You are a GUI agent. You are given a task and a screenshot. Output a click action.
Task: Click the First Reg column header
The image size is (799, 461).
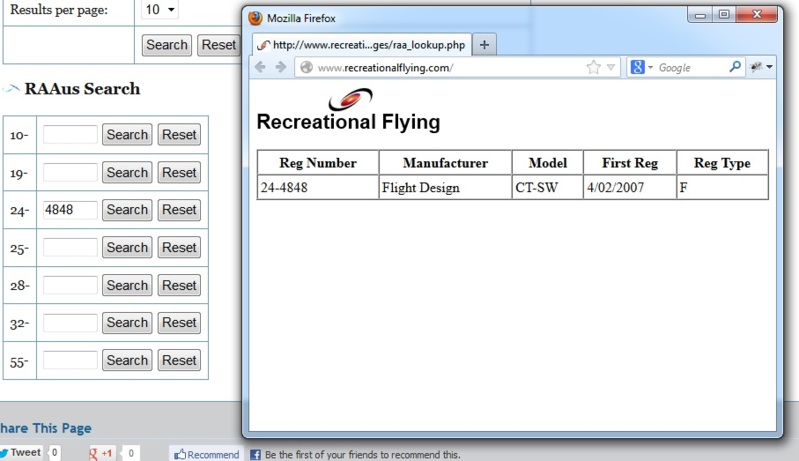[x=630, y=163]
